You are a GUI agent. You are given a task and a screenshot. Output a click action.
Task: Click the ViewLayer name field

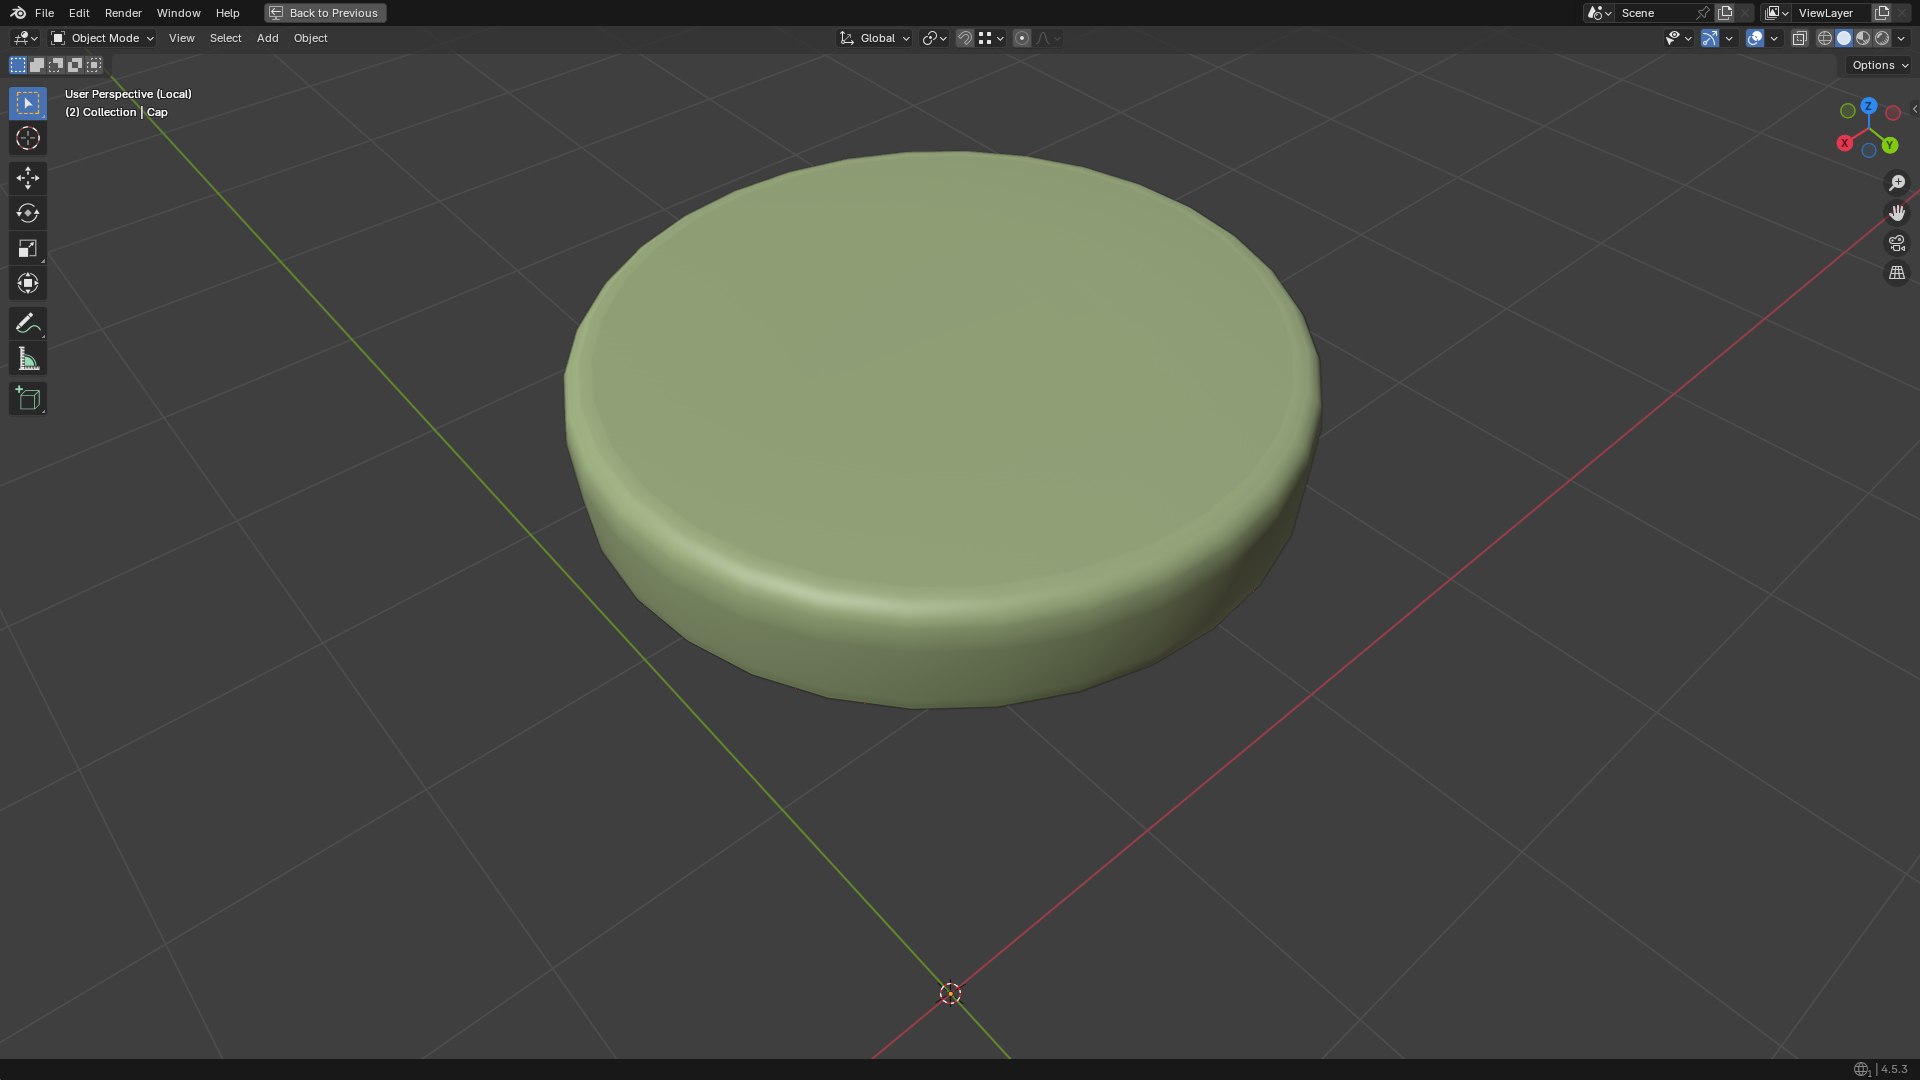point(1830,13)
